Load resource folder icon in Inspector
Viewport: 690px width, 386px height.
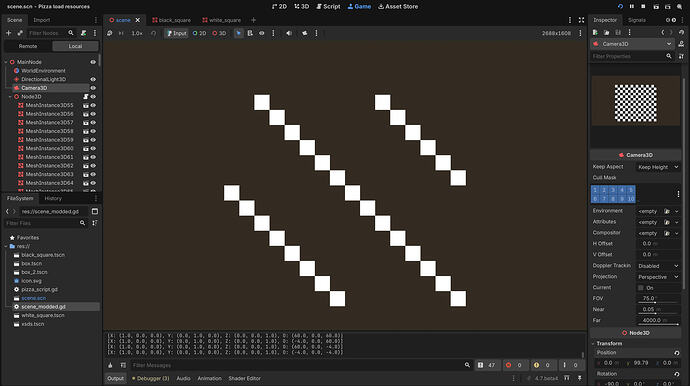606,32
